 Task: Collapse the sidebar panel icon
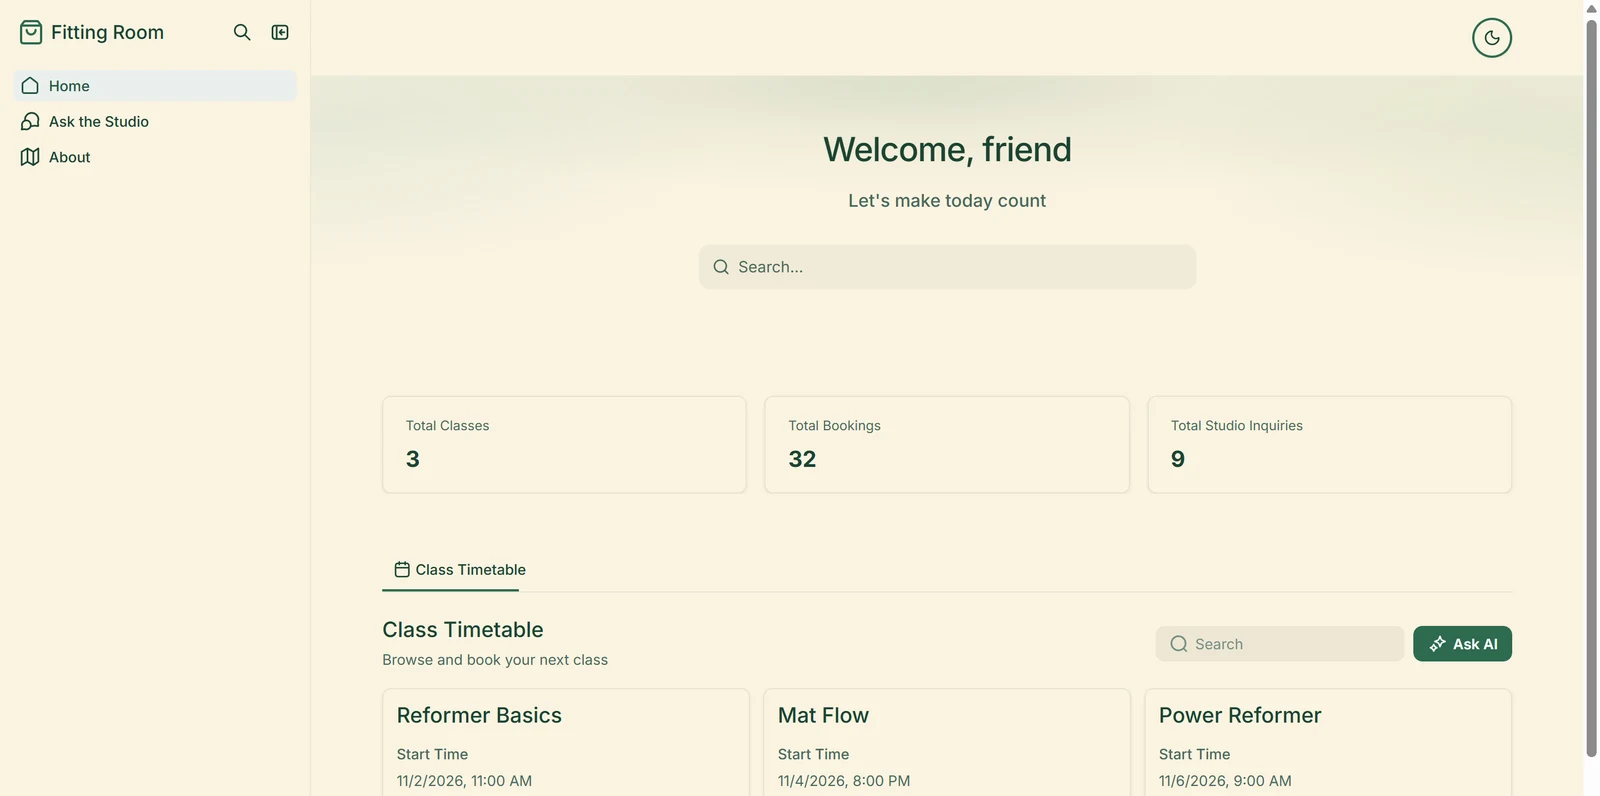point(280,32)
